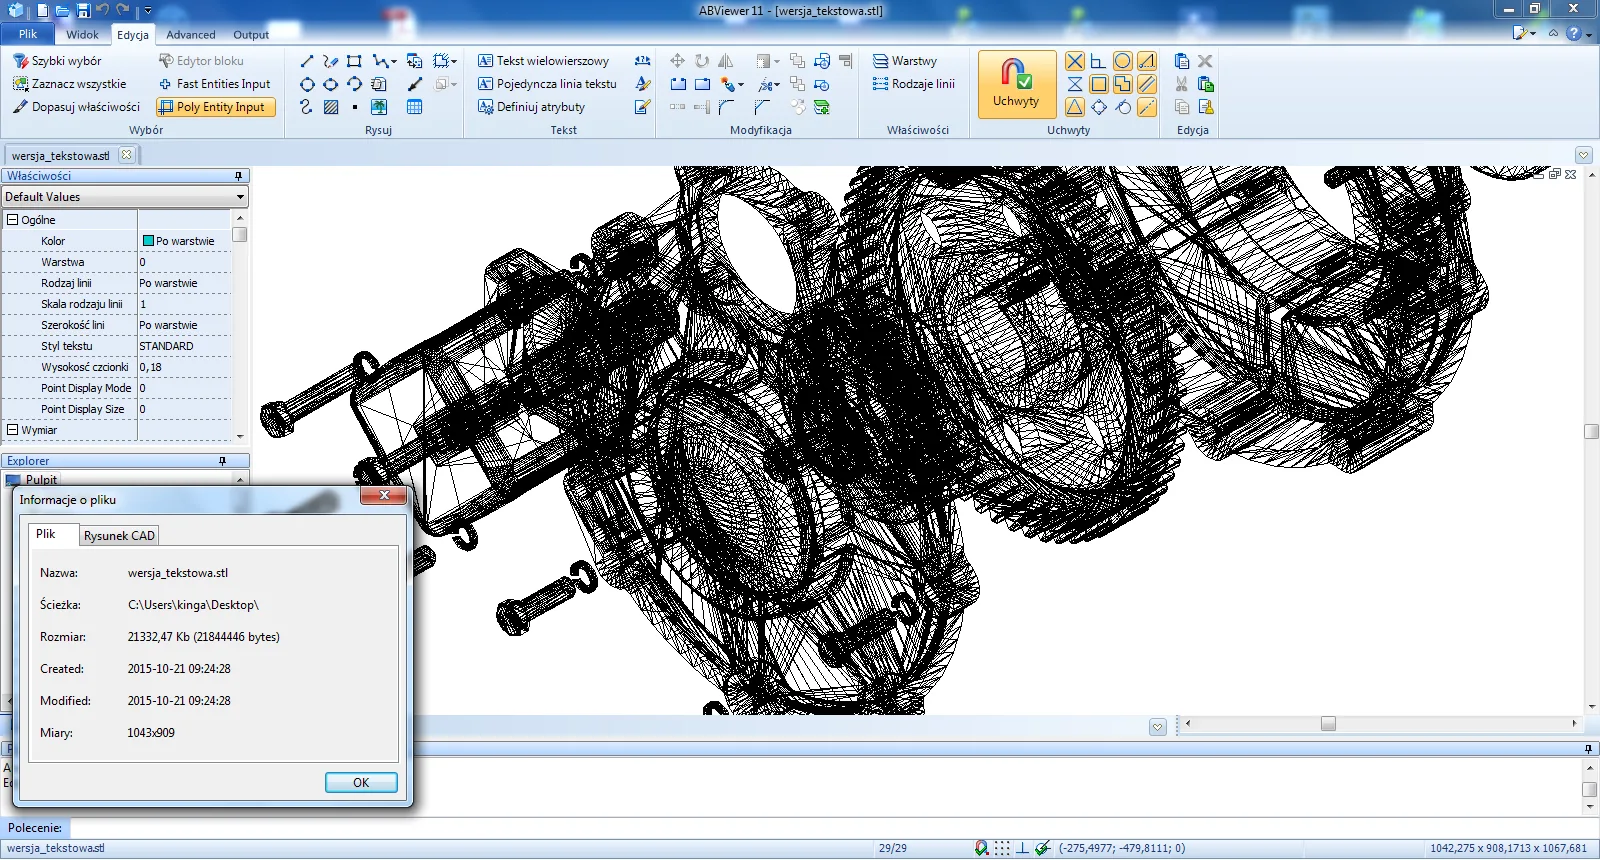Click the Poly Entity Input button
Image resolution: width=1600 pixels, height=860 pixels.
coord(216,107)
